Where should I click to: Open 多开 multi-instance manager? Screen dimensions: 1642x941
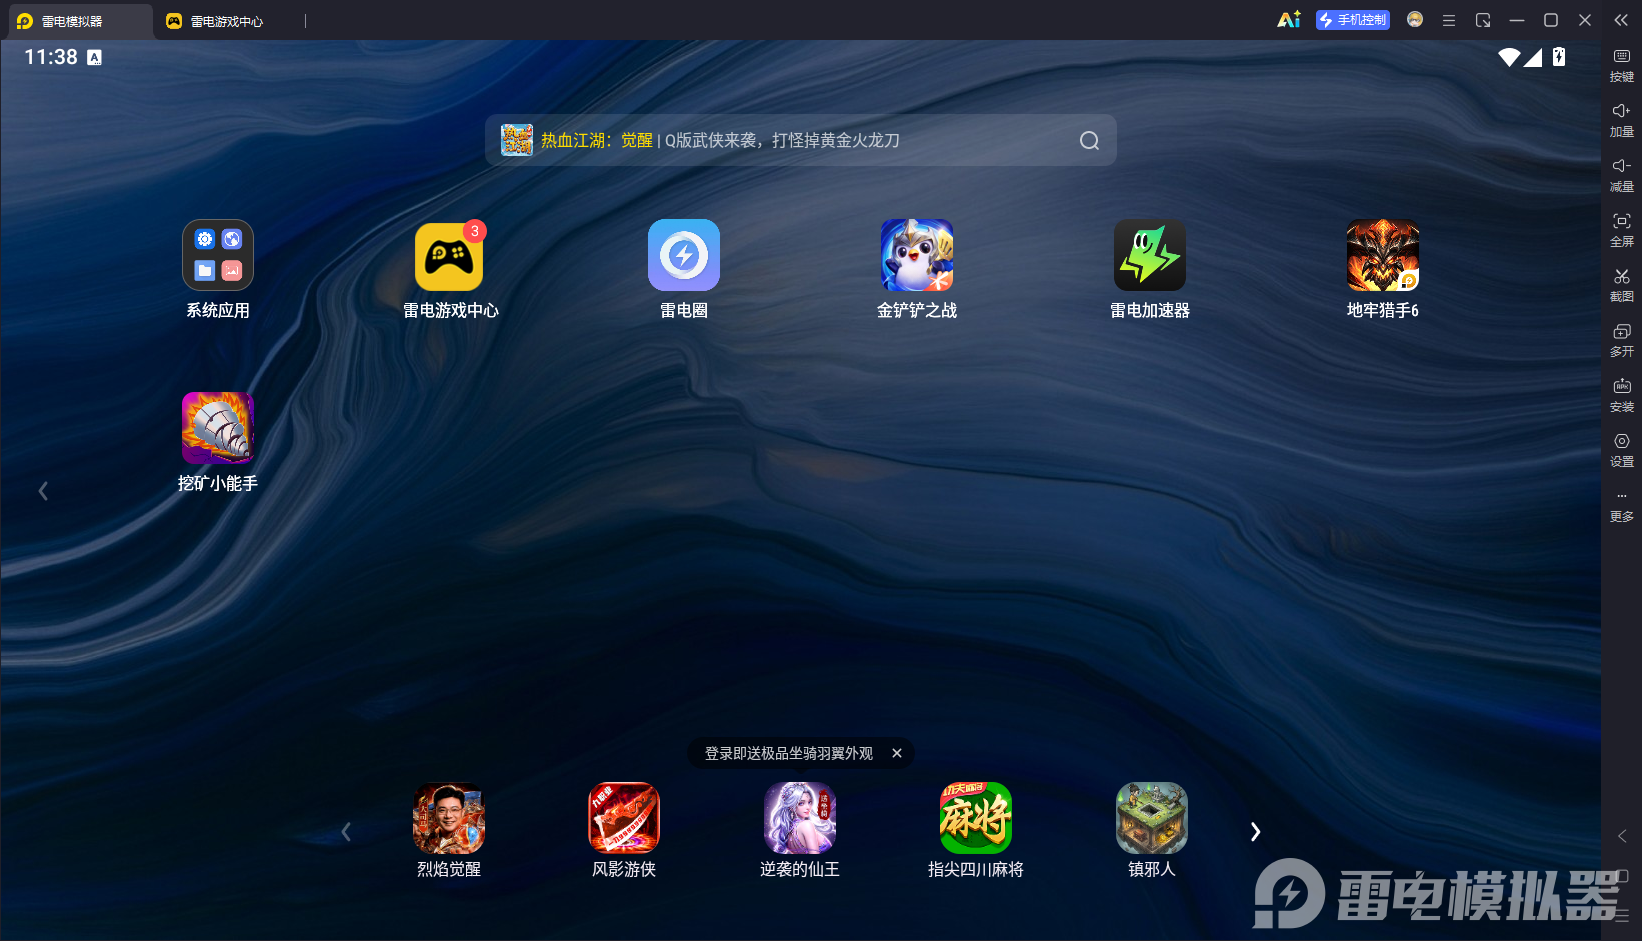pos(1622,341)
